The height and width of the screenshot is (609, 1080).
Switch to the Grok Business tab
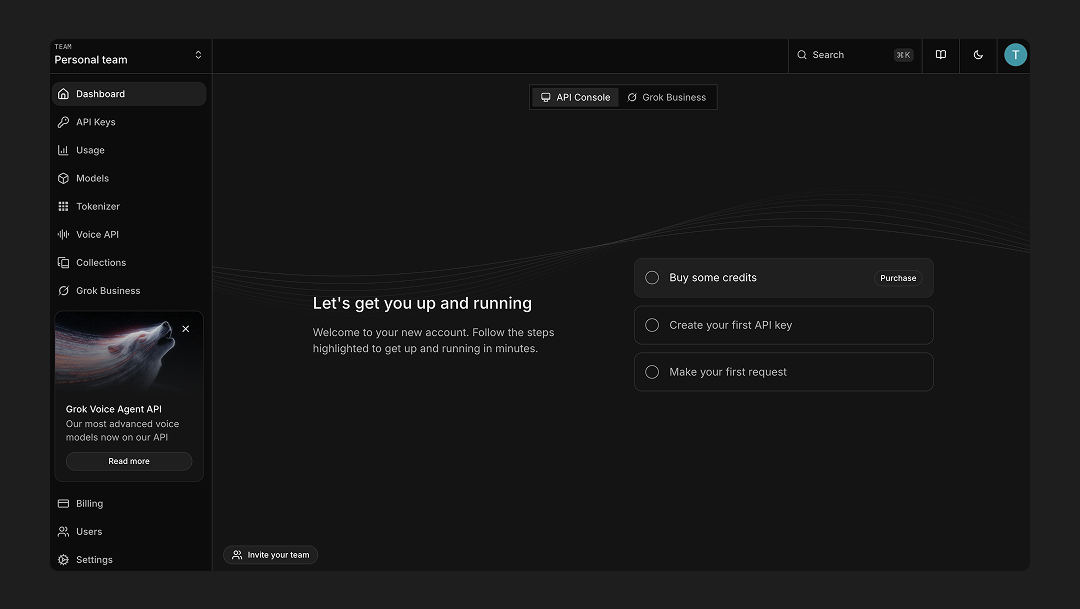[667, 97]
